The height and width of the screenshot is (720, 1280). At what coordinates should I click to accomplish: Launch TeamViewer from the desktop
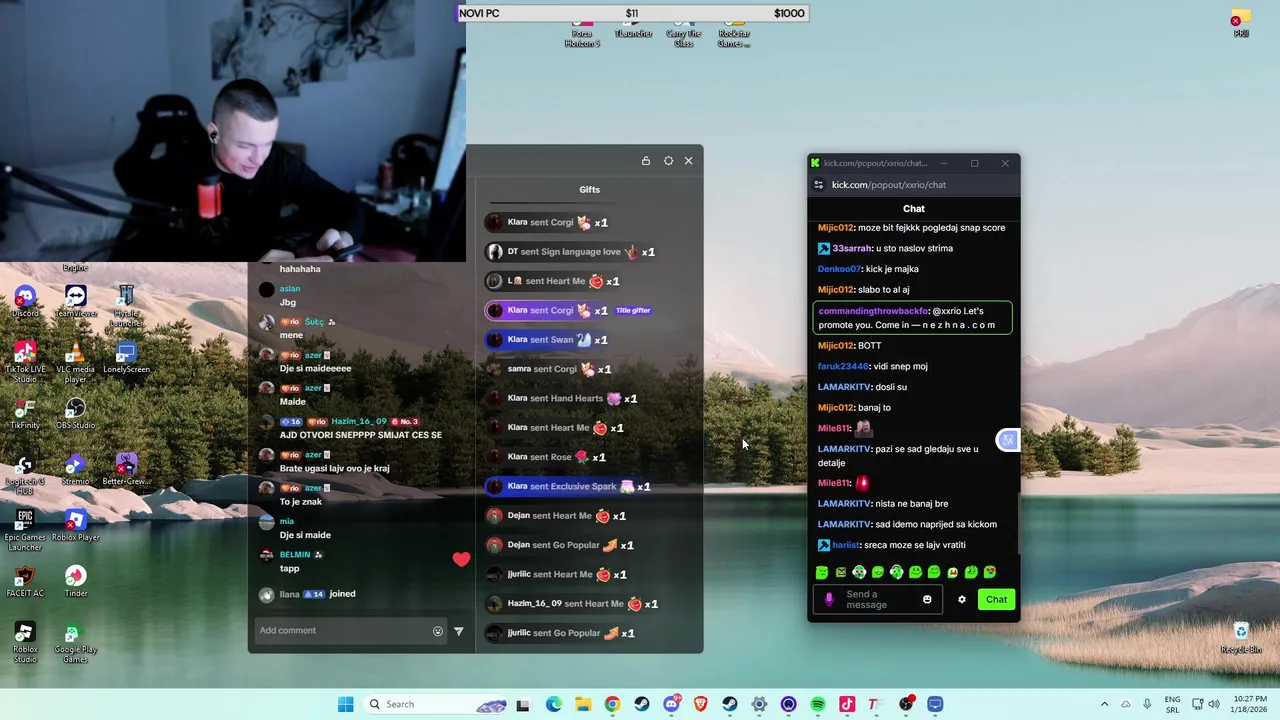pos(75,301)
